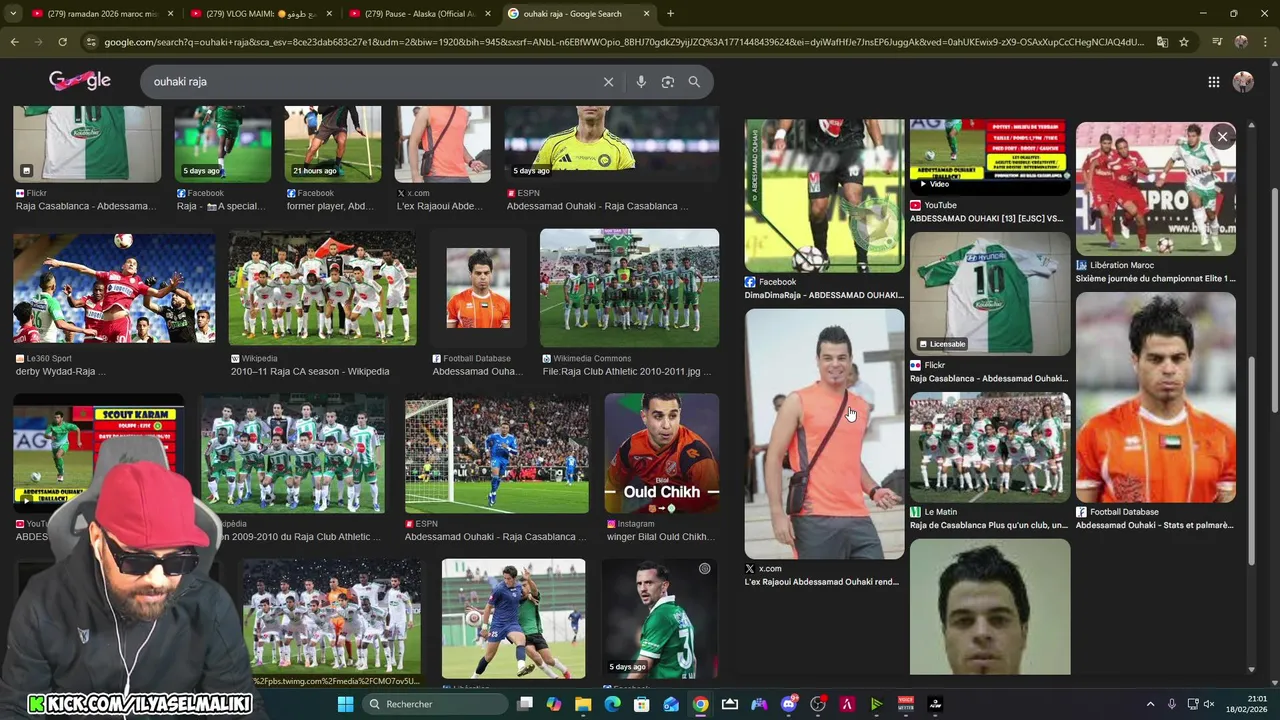This screenshot has height=720, width=1280.
Task: Click 'Raja de Casablanca Plus qu'un club' link
Action: [x=989, y=525]
